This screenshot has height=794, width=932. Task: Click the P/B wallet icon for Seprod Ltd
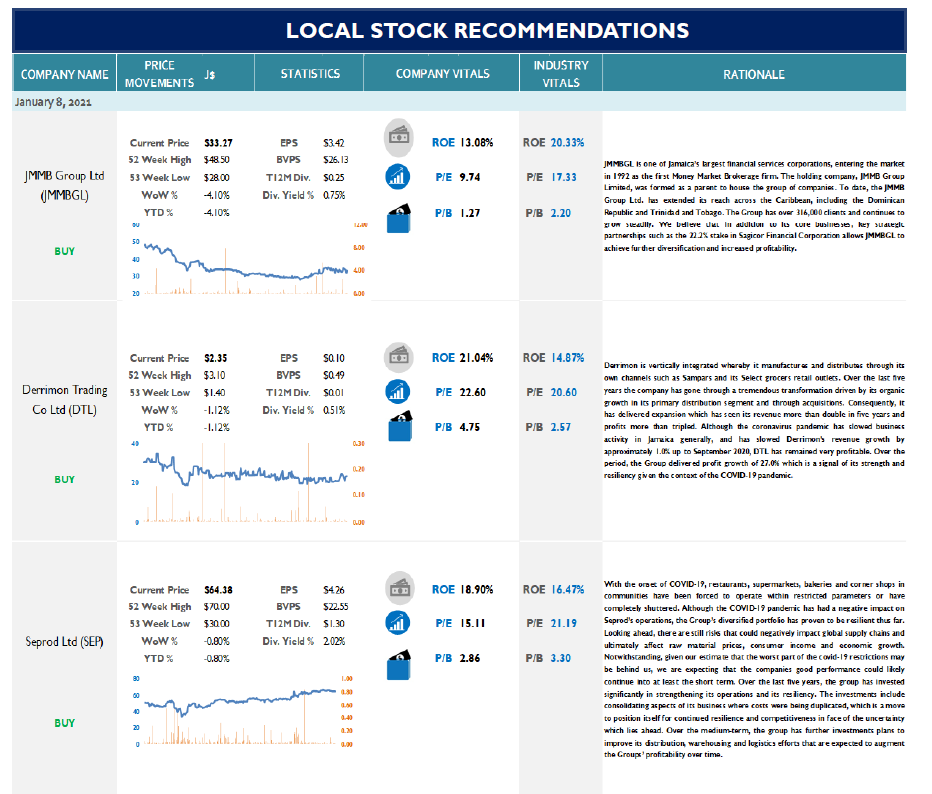tap(399, 664)
